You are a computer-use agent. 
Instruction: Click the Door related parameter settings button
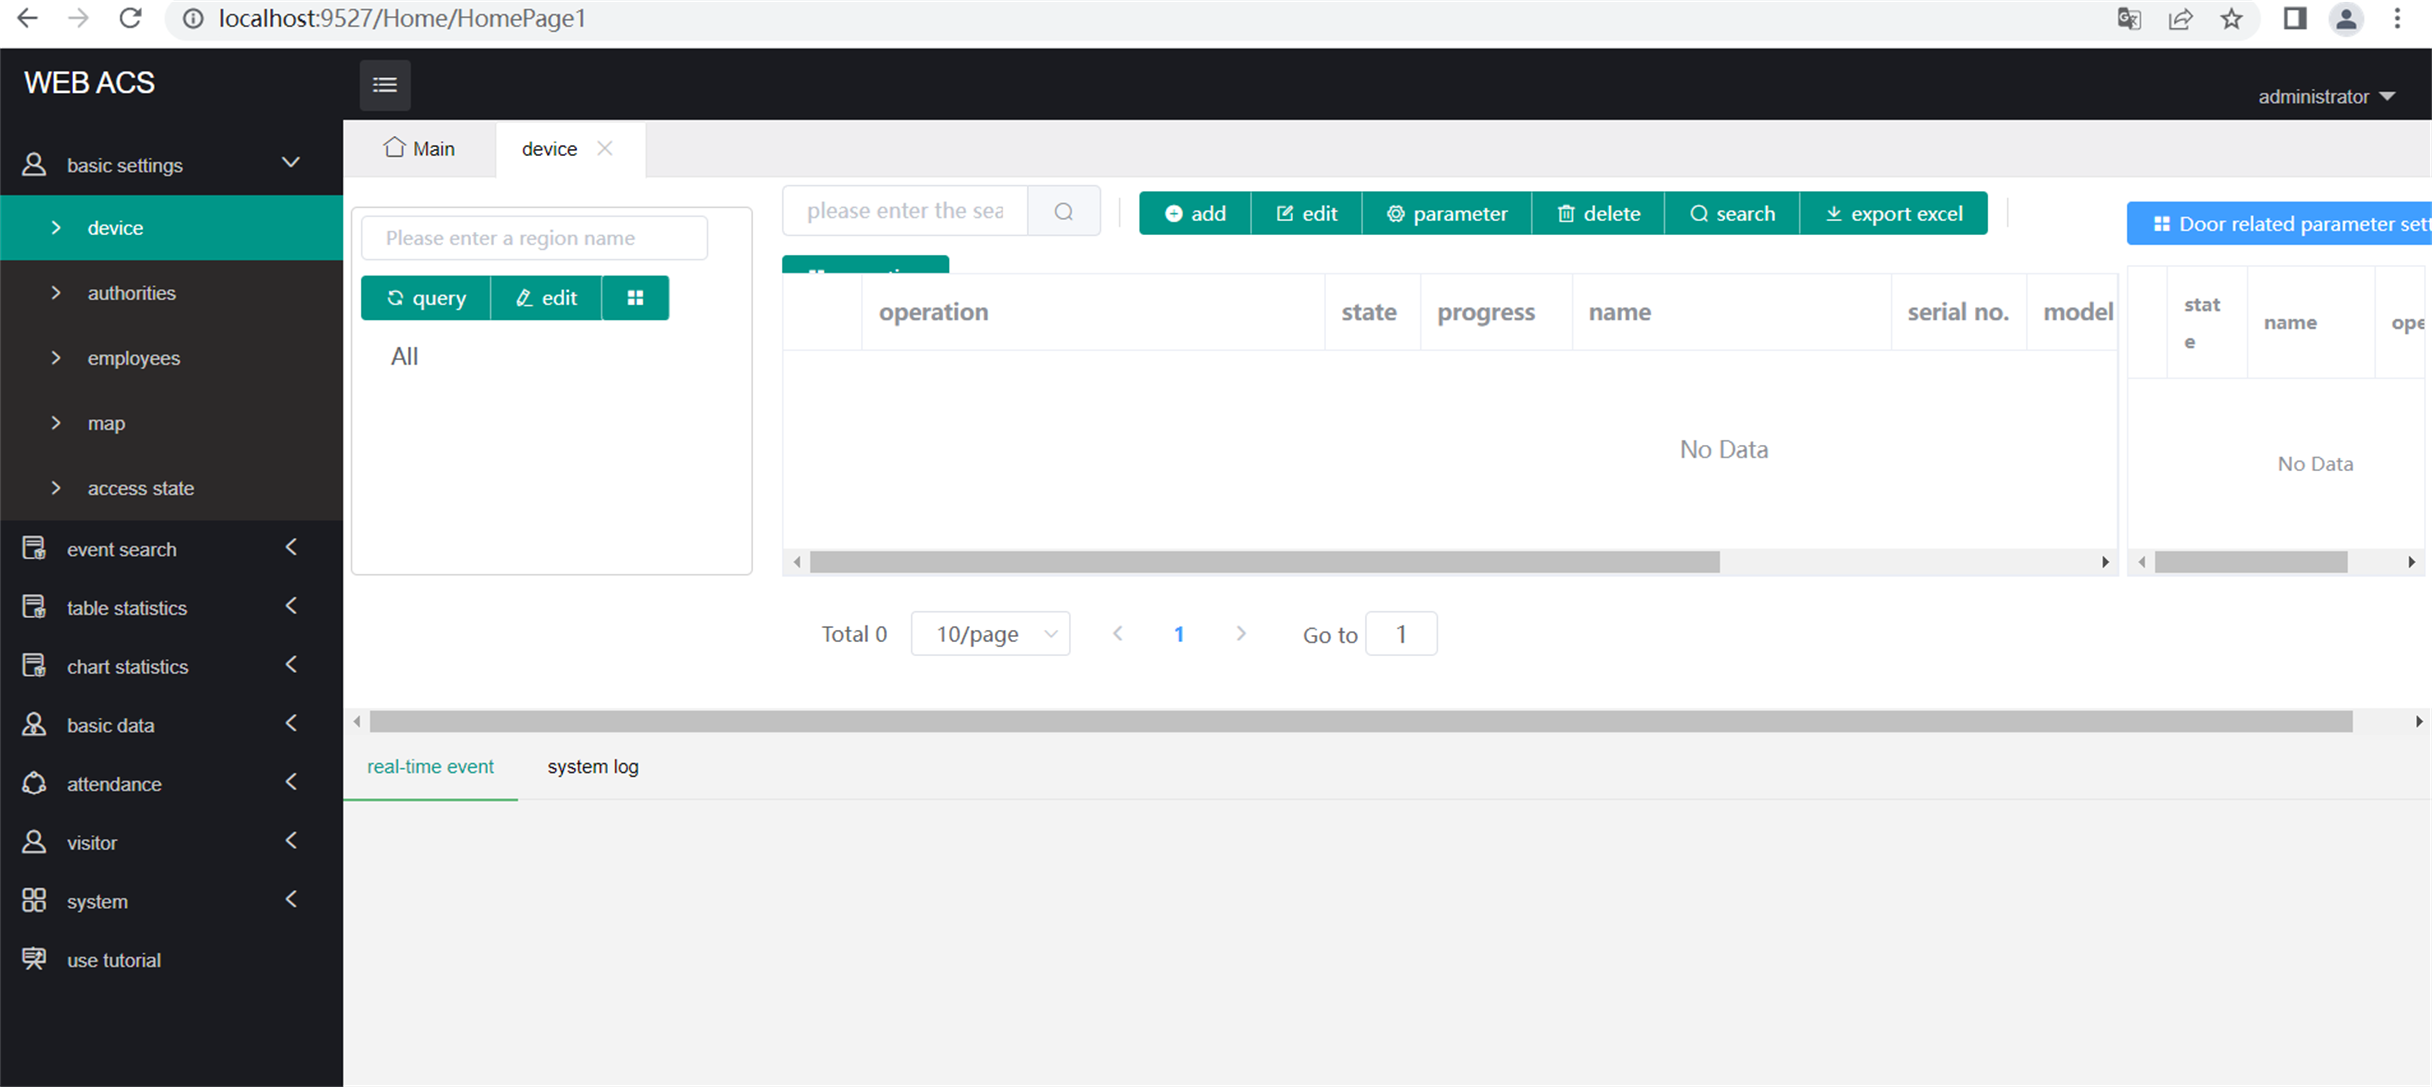pos(2300,223)
